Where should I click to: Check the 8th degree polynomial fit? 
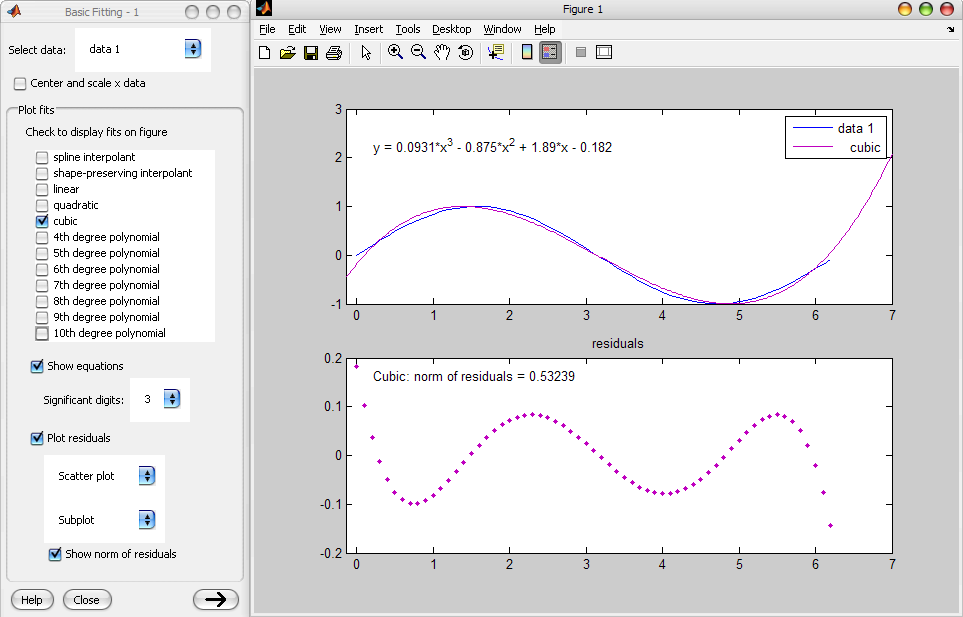click(x=42, y=301)
